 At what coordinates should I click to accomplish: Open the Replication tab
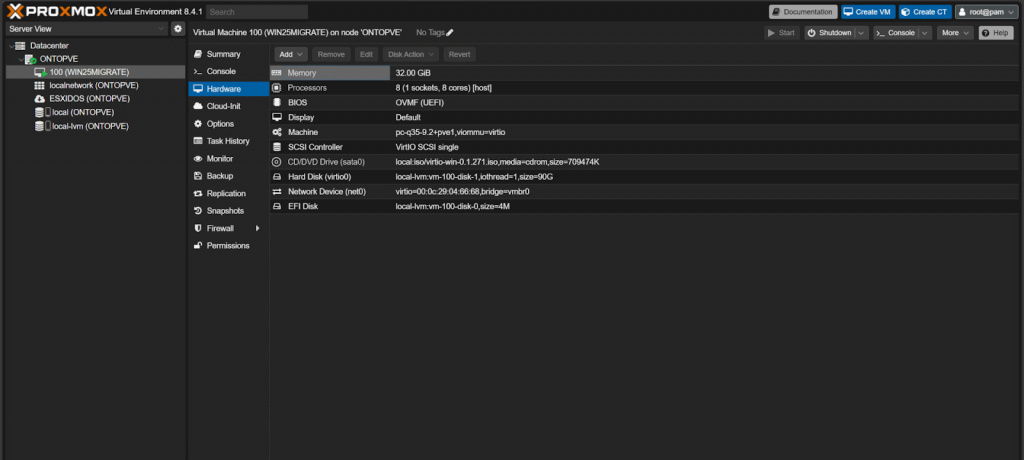click(x=229, y=193)
